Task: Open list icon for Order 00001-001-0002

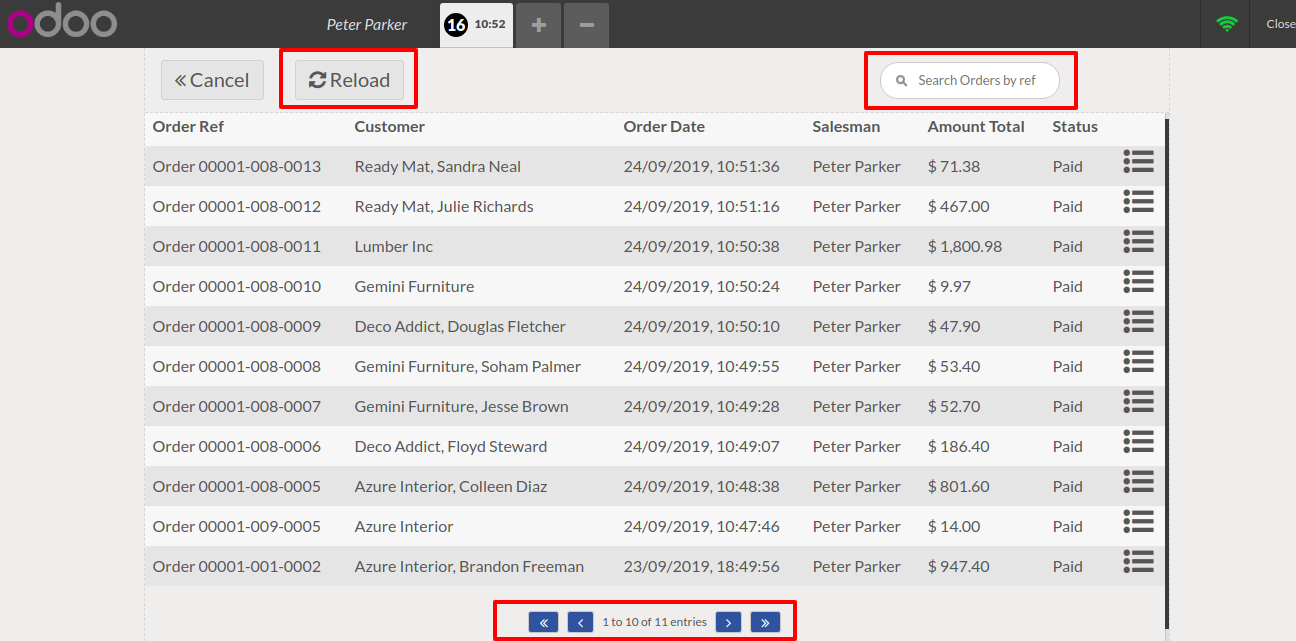Action: [1138, 562]
